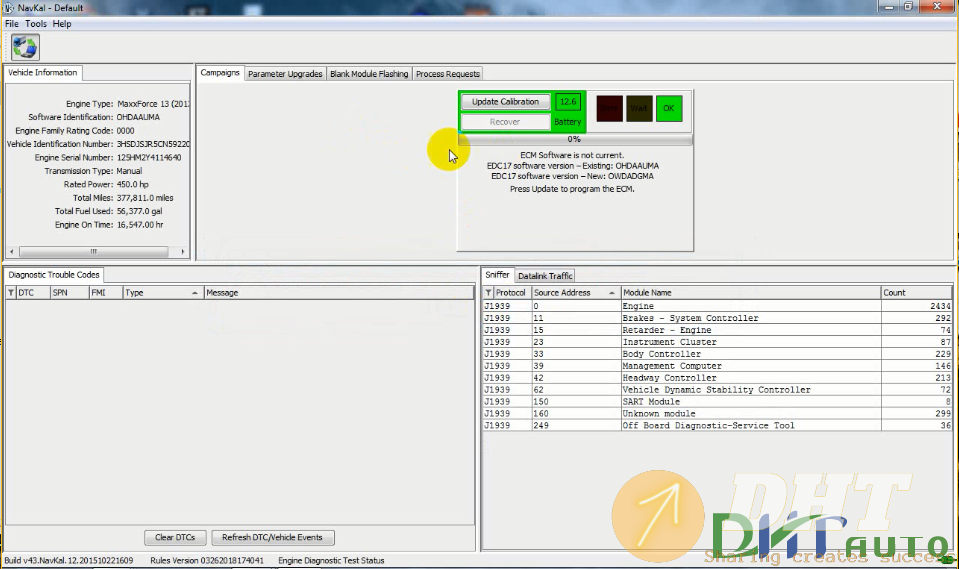Click the Total Miles value
The width and height of the screenshot is (959, 569).
[x=145, y=198]
